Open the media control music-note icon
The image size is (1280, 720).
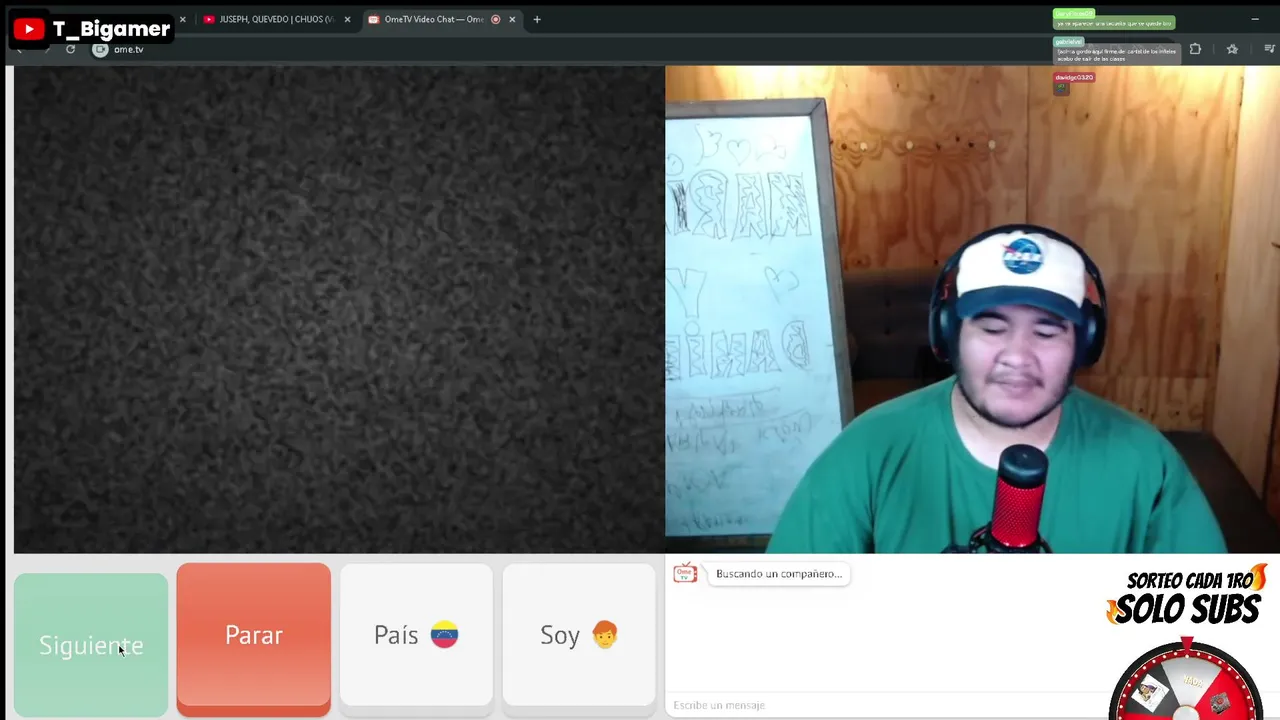(x=1269, y=49)
